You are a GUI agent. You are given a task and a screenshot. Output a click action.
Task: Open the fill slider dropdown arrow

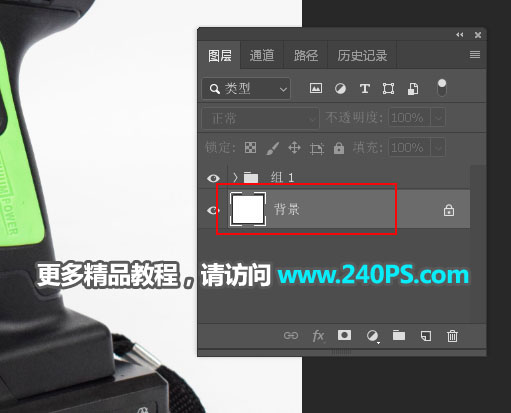(438, 147)
